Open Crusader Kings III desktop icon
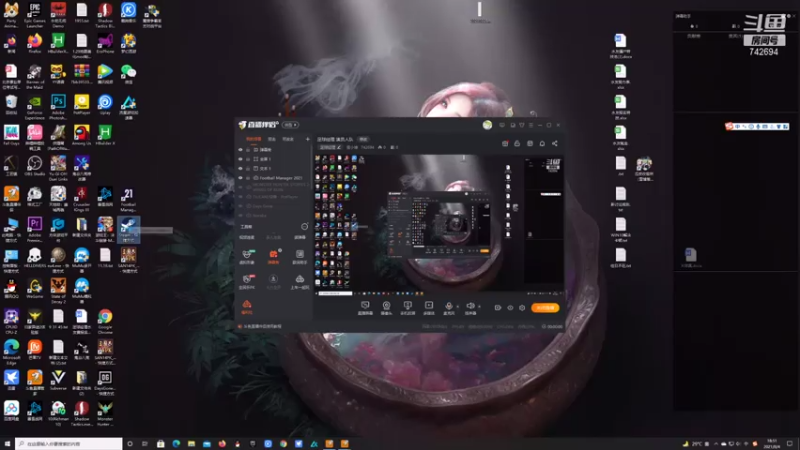Image resolution: width=800 pixels, height=450 pixels. pos(82,199)
